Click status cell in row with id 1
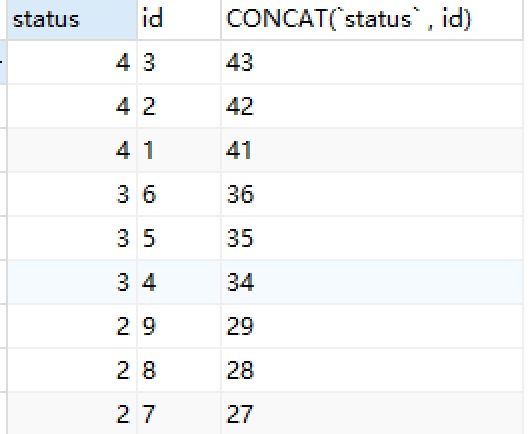 pos(72,150)
